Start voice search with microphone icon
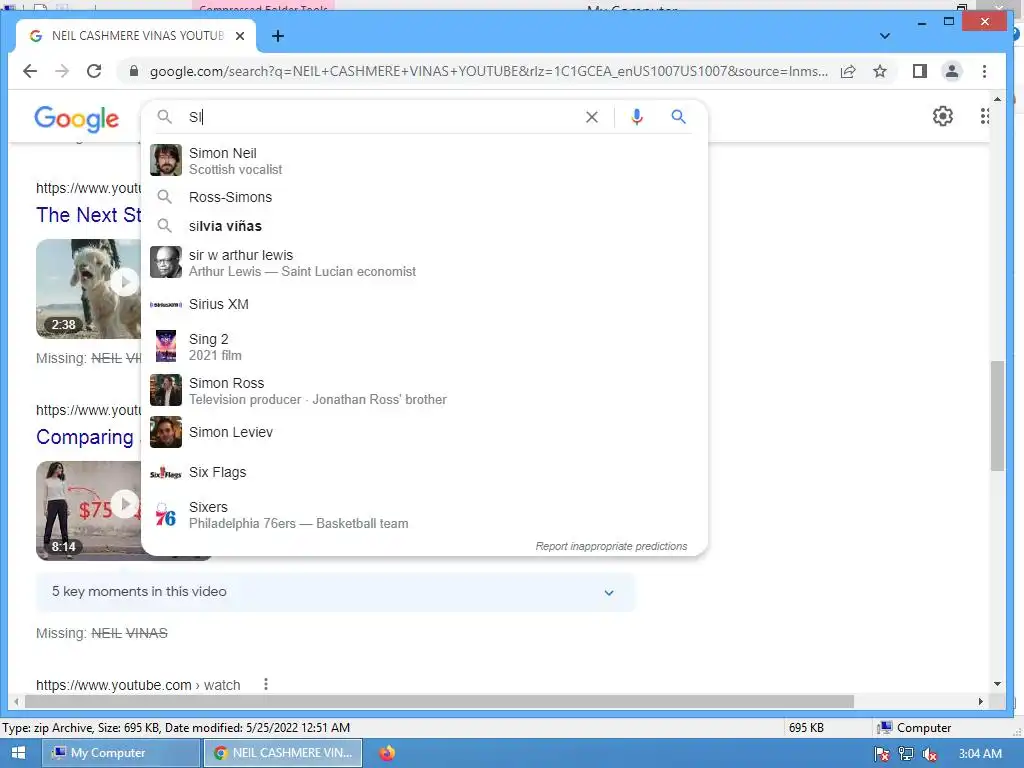Image resolution: width=1024 pixels, height=768 pixels. (637, 117)
